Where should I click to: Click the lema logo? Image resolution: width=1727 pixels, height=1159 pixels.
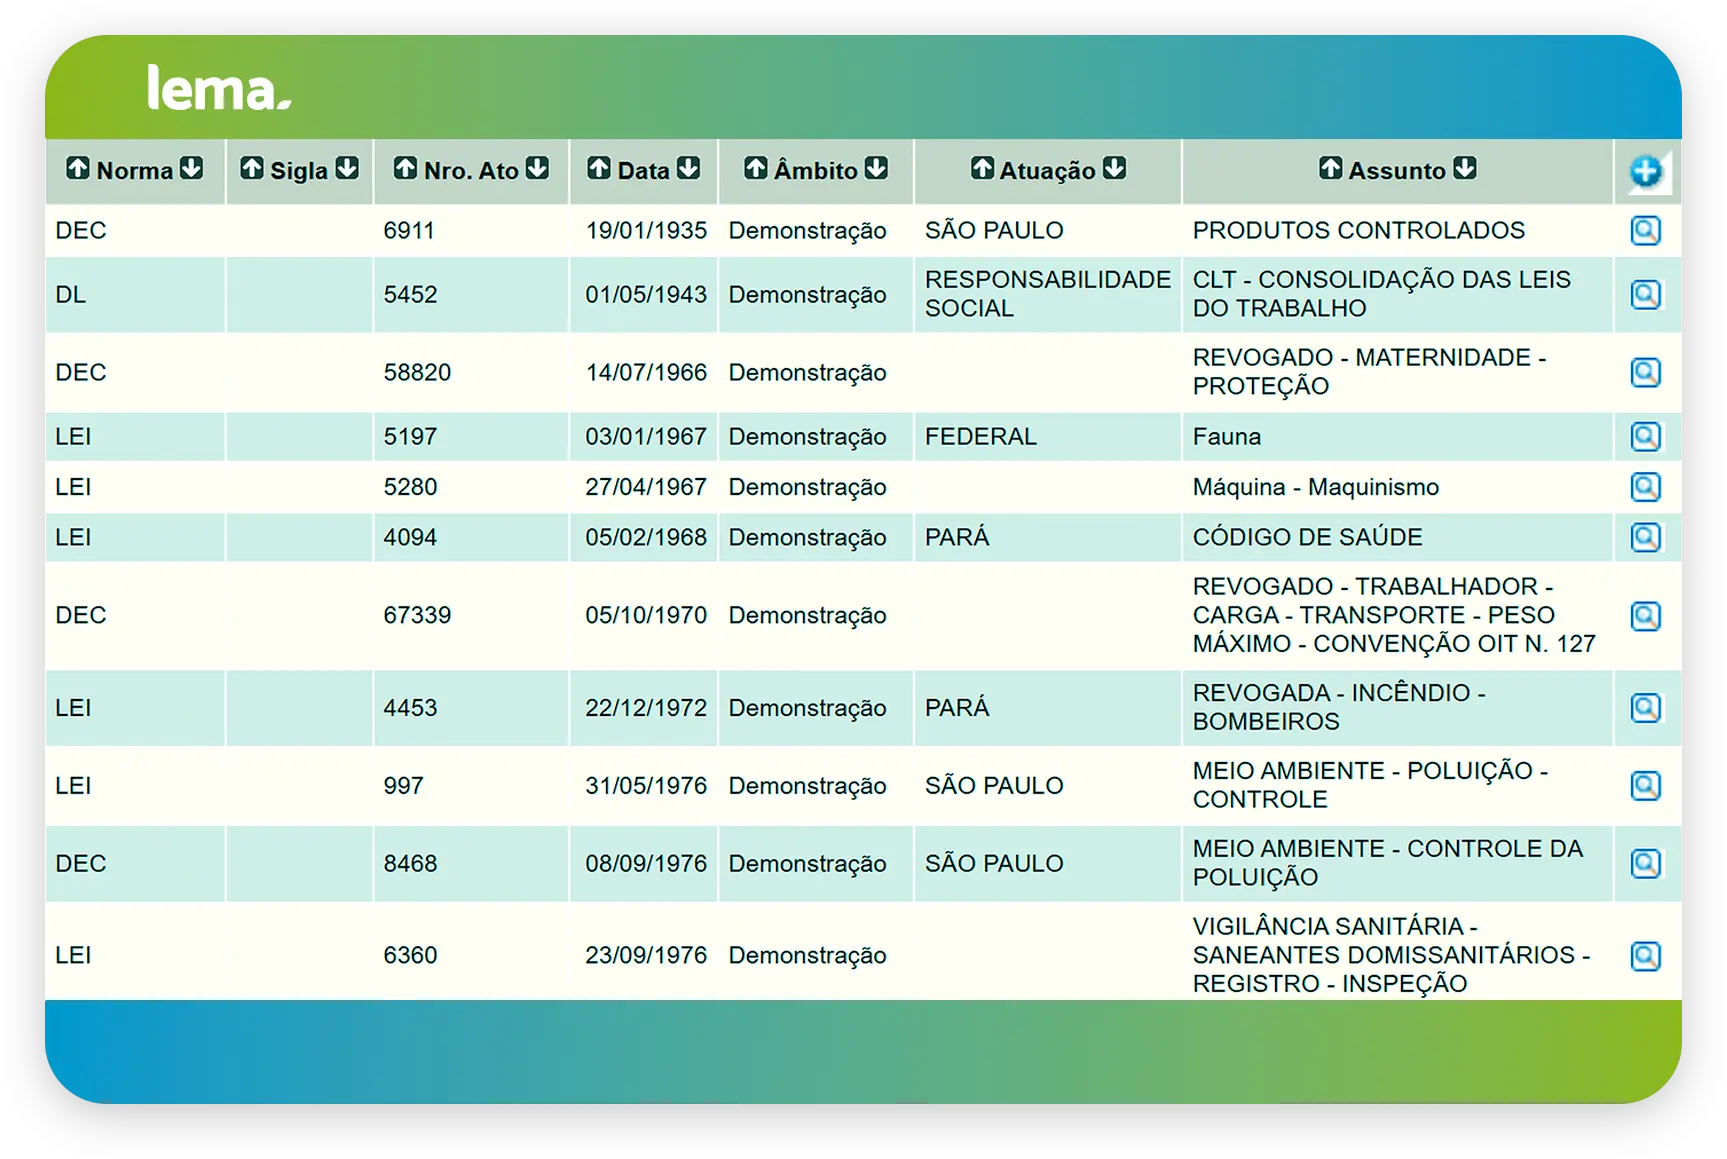click(x=218, y=88)
